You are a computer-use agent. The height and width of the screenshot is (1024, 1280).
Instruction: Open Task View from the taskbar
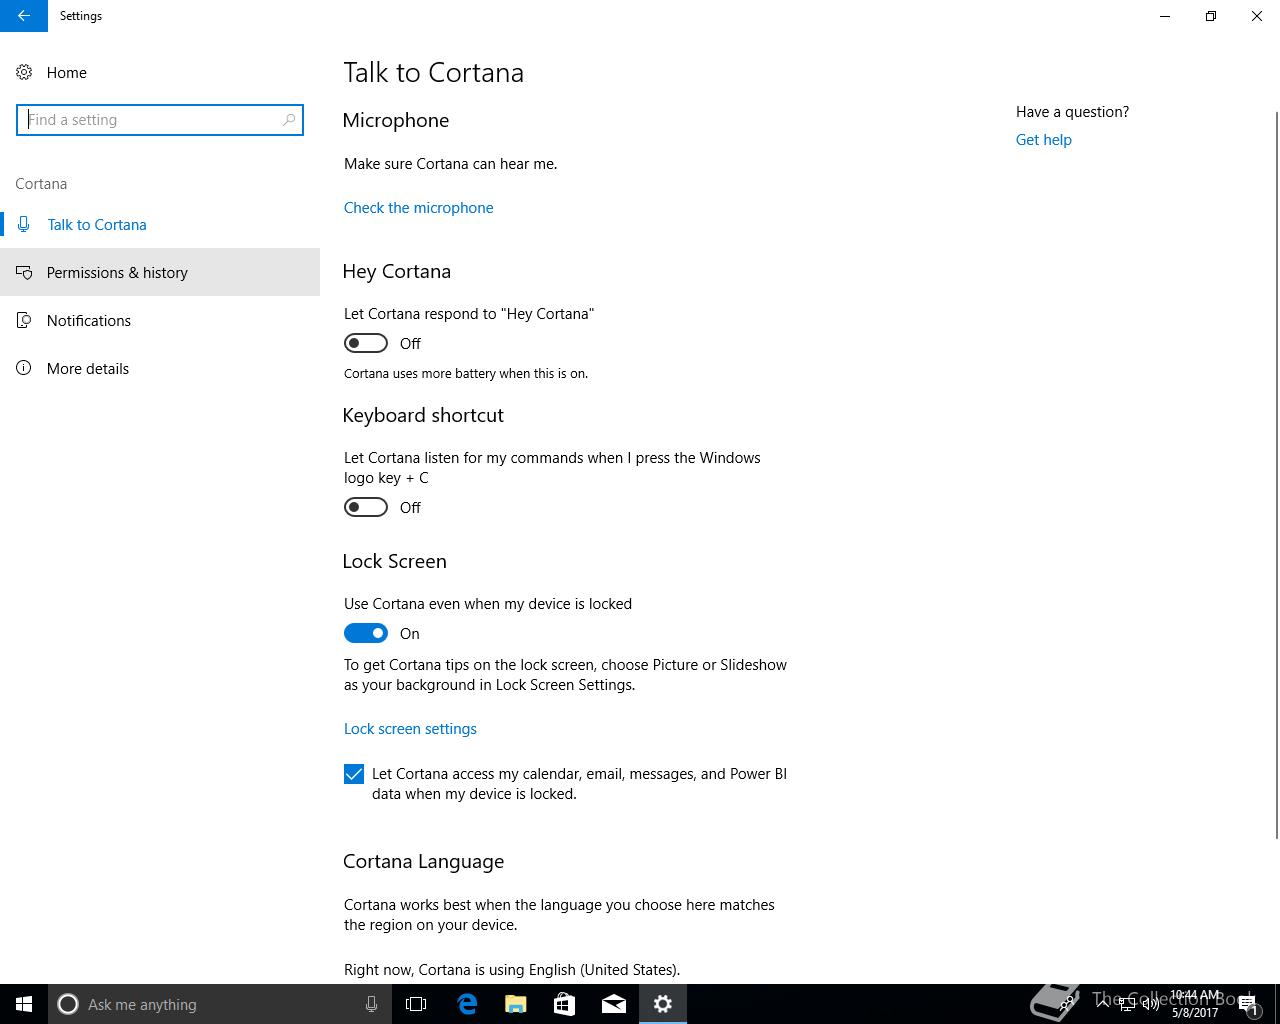click(x=416, y=1004)
